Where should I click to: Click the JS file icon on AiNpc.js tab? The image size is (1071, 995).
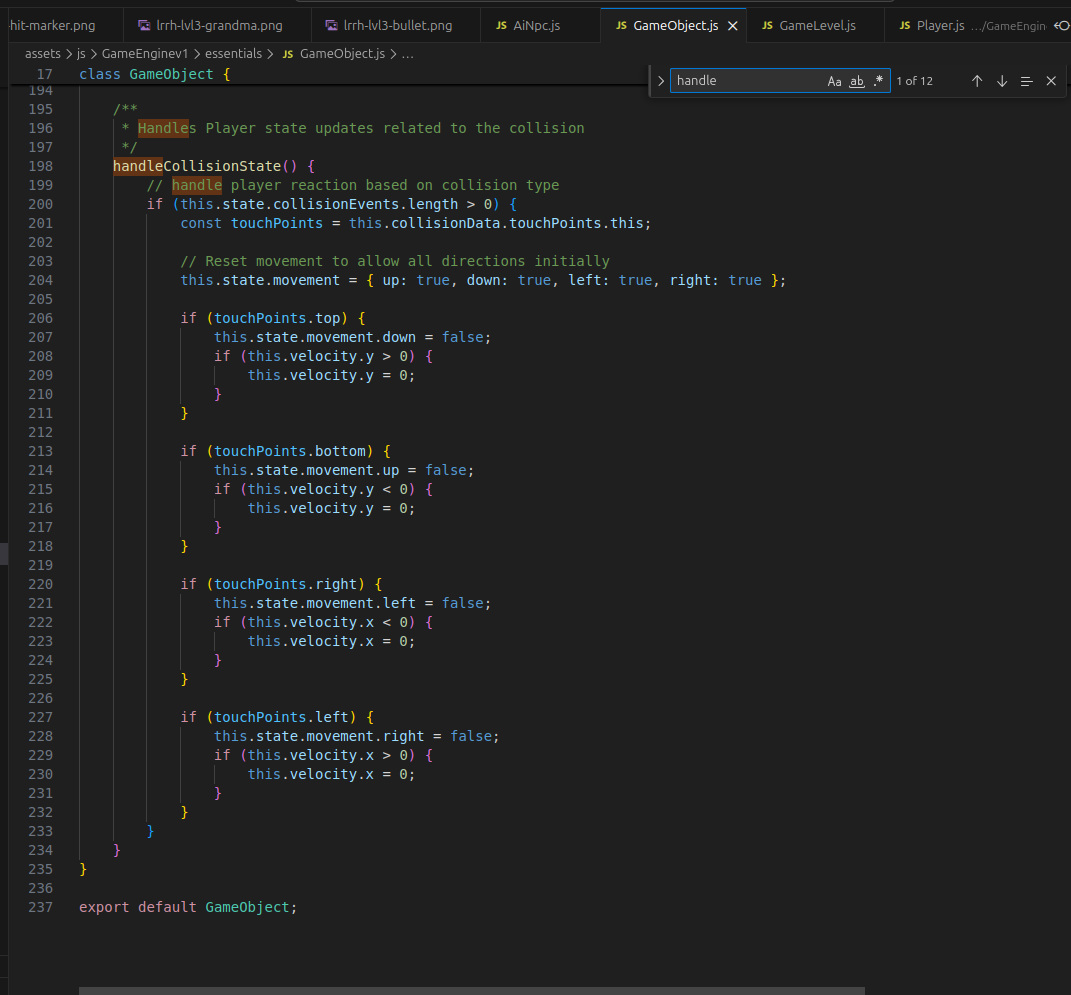[x=501, y=26]
